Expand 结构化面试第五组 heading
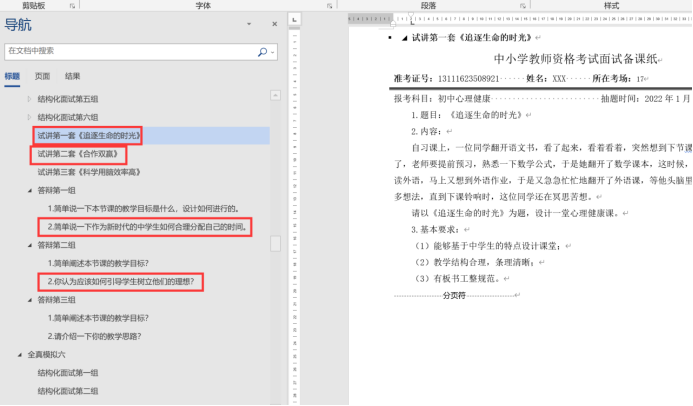This screenshot has width=693, height=406. coord(29,100)
